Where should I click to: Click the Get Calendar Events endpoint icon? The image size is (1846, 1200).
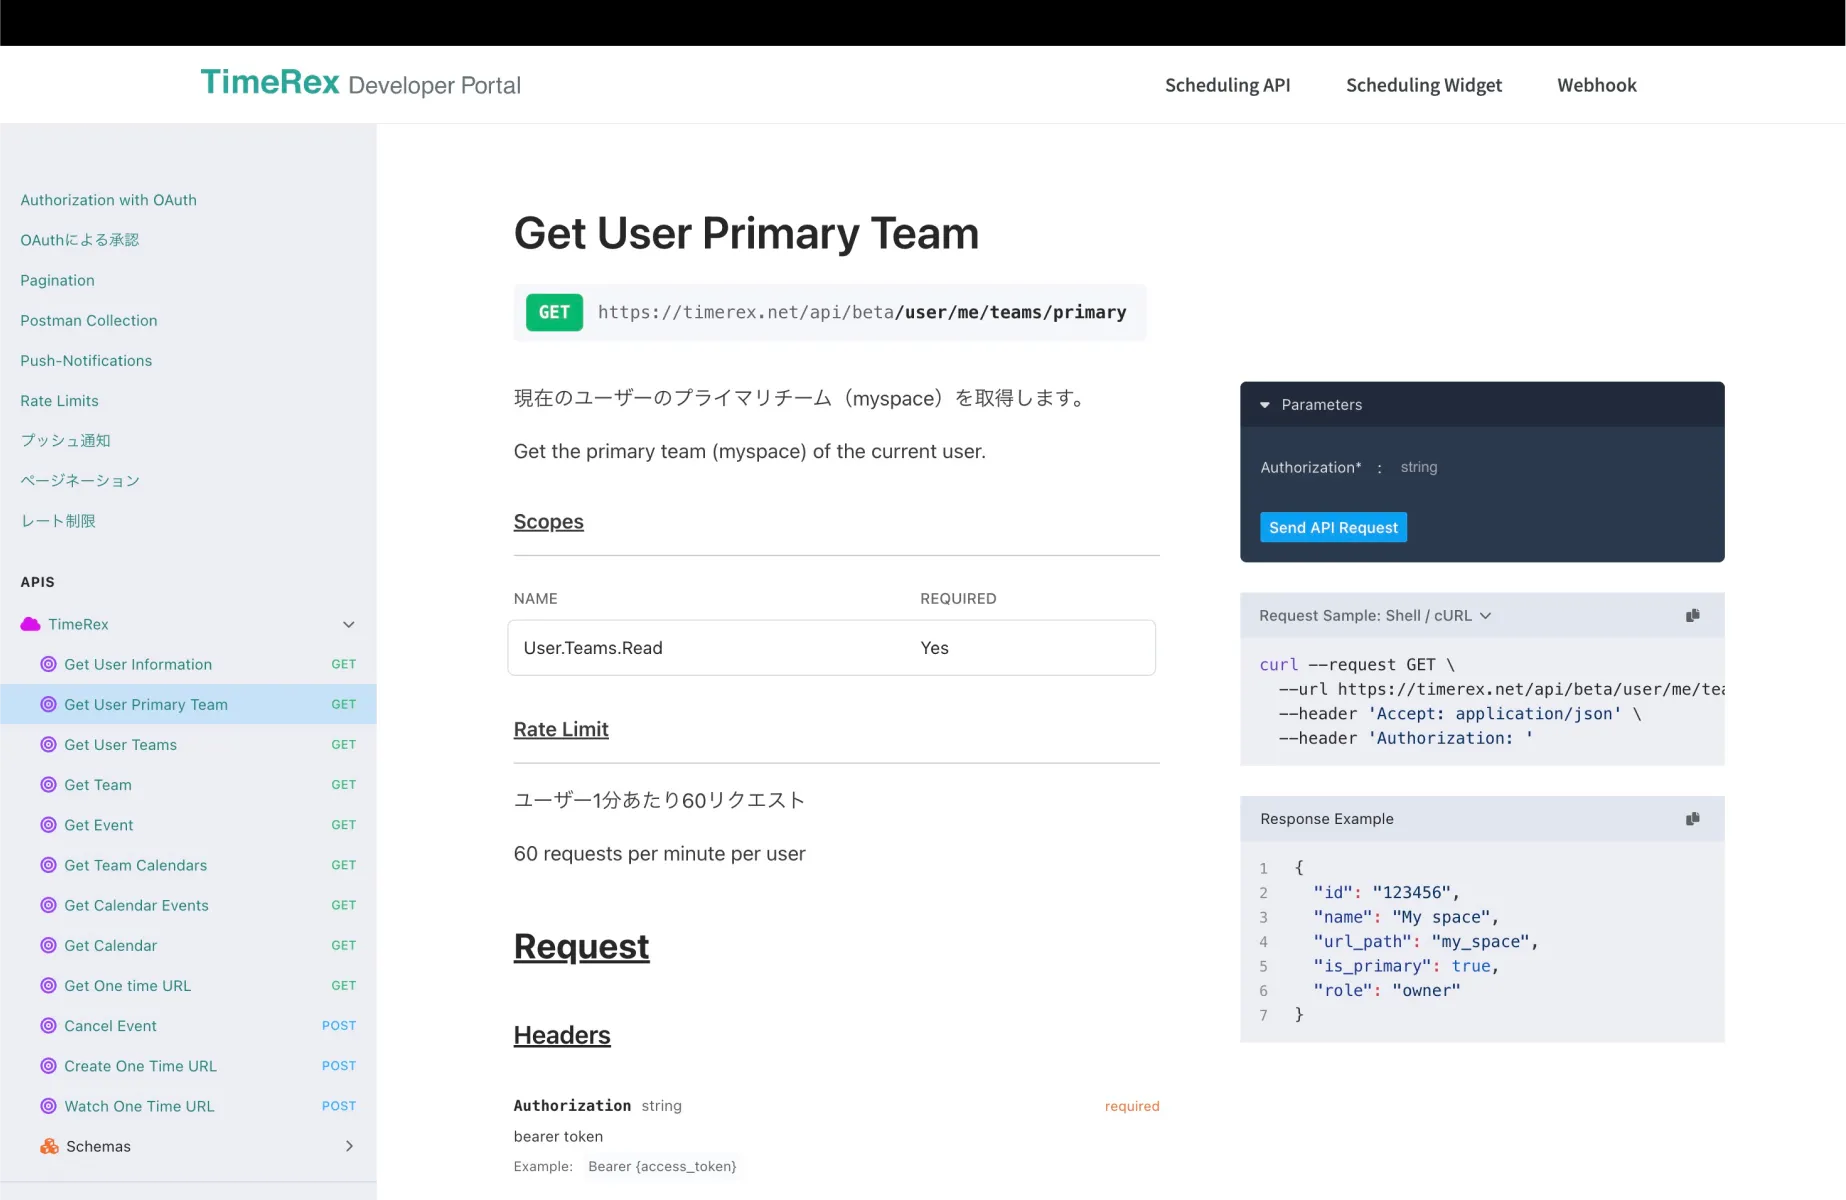click(48, 905)
